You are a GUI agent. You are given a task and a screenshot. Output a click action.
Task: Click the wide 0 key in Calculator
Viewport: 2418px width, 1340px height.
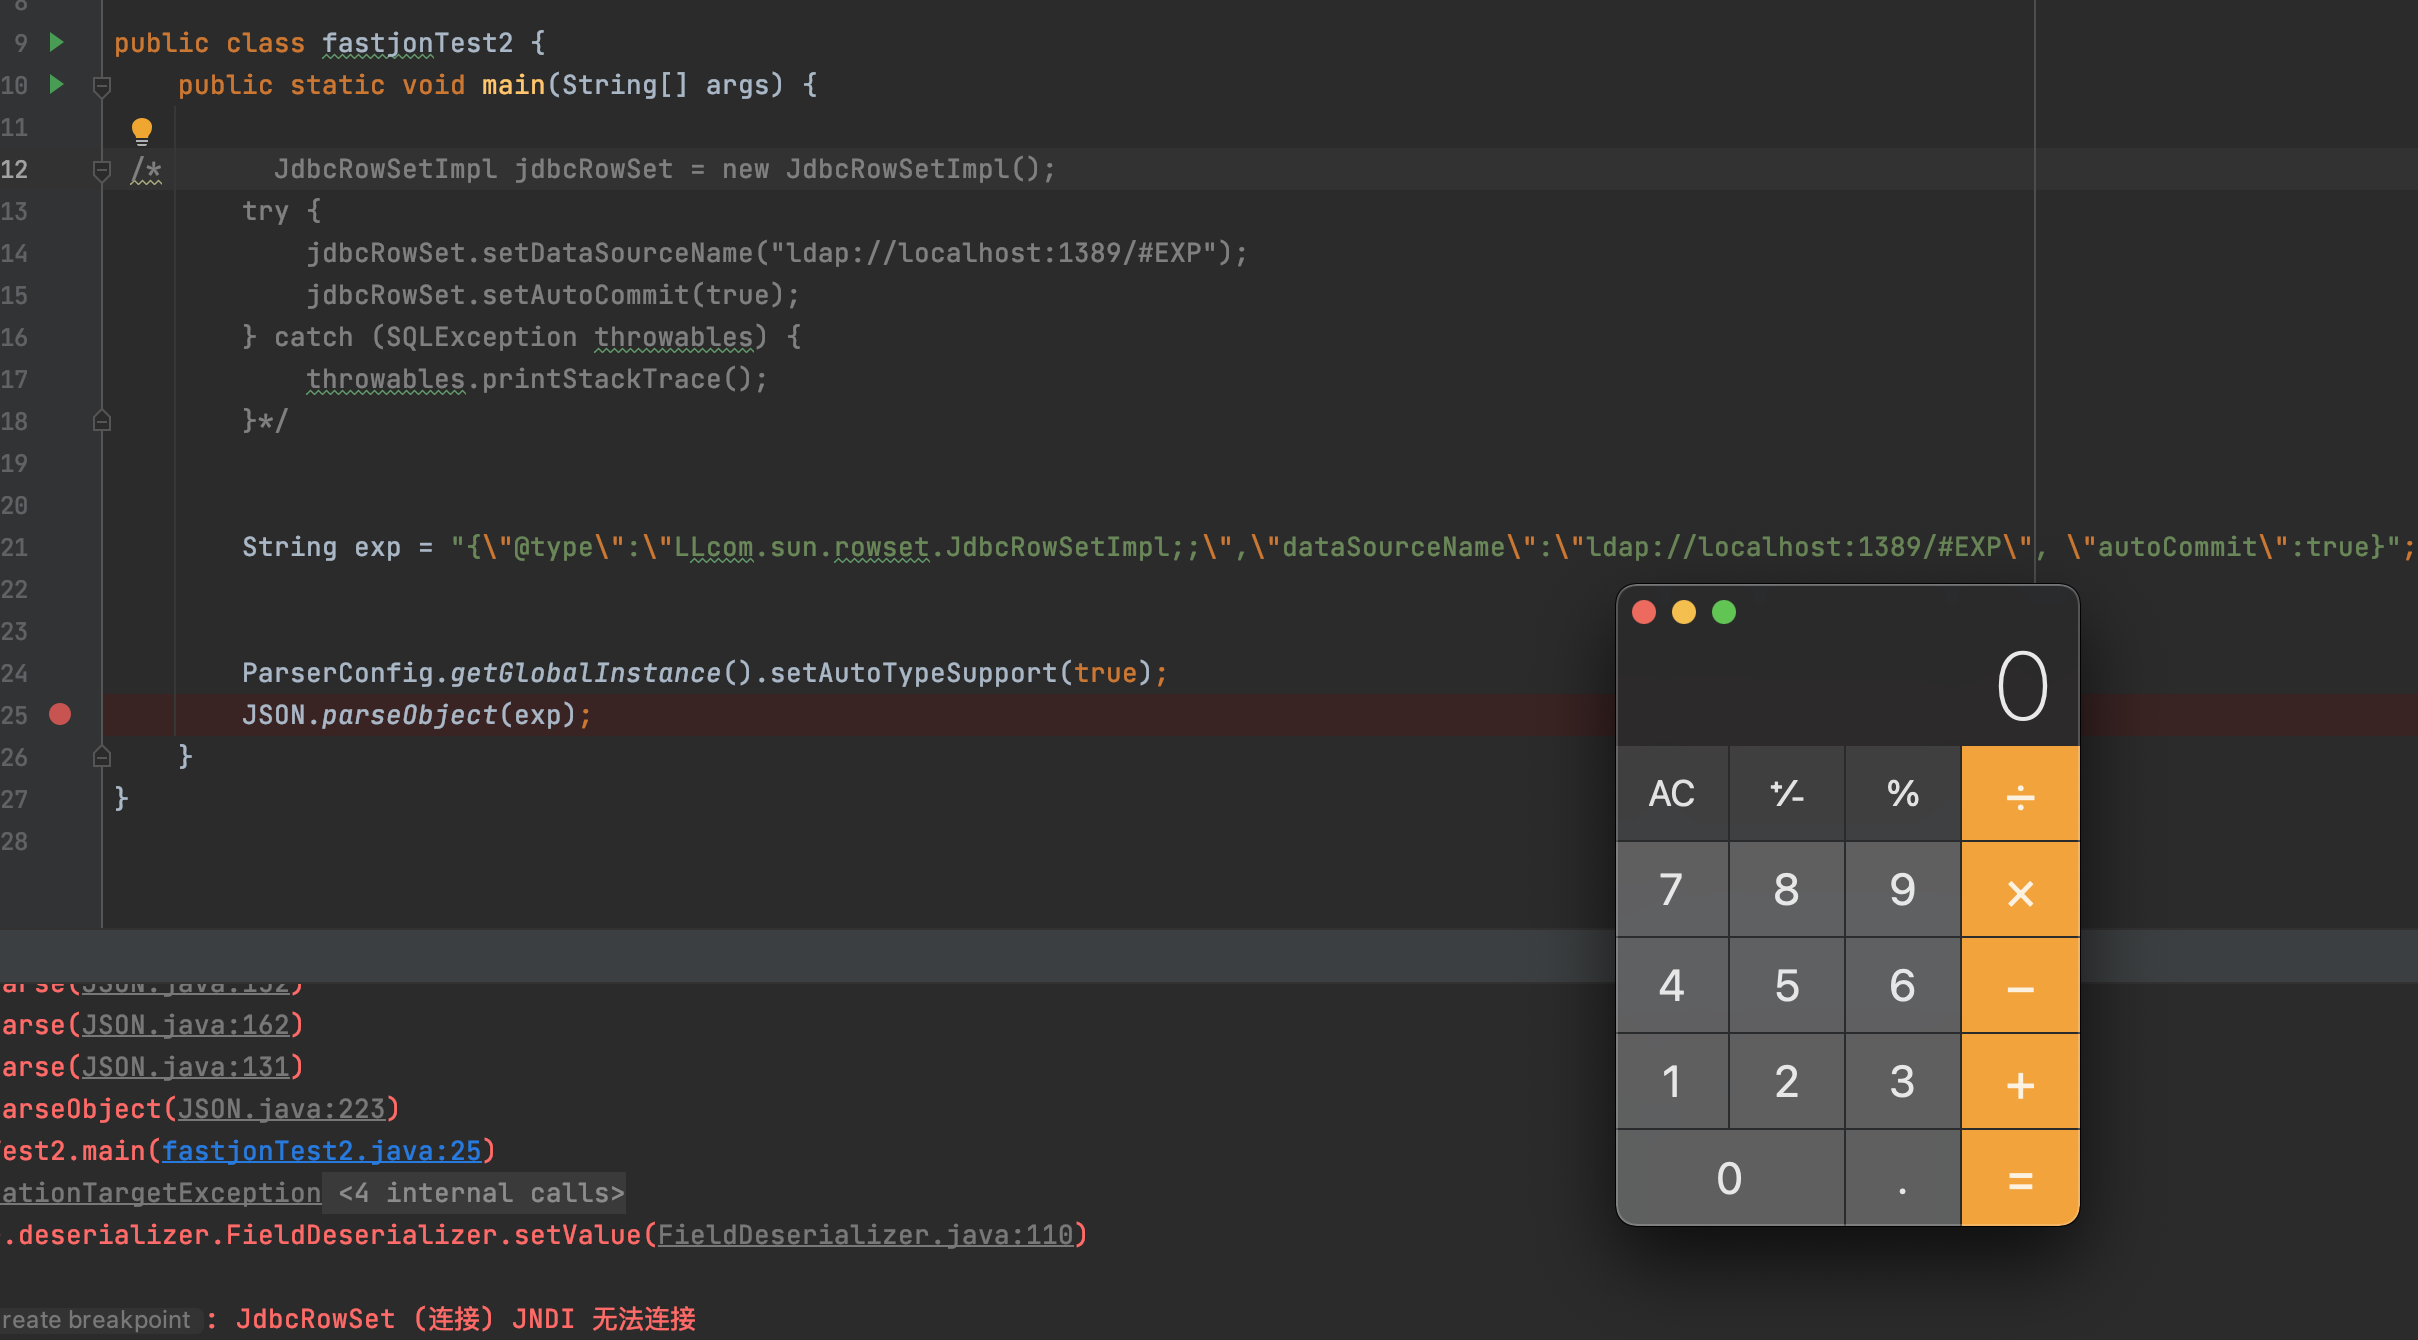click(x=1730, y=1178)
